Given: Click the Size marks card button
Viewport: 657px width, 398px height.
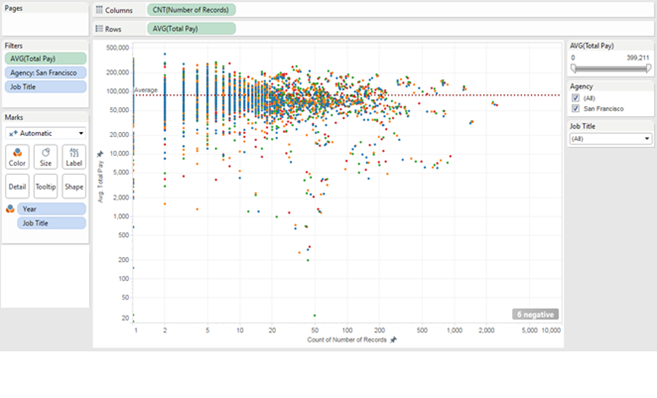Looking at the screenshot, I should pos(46,157).
